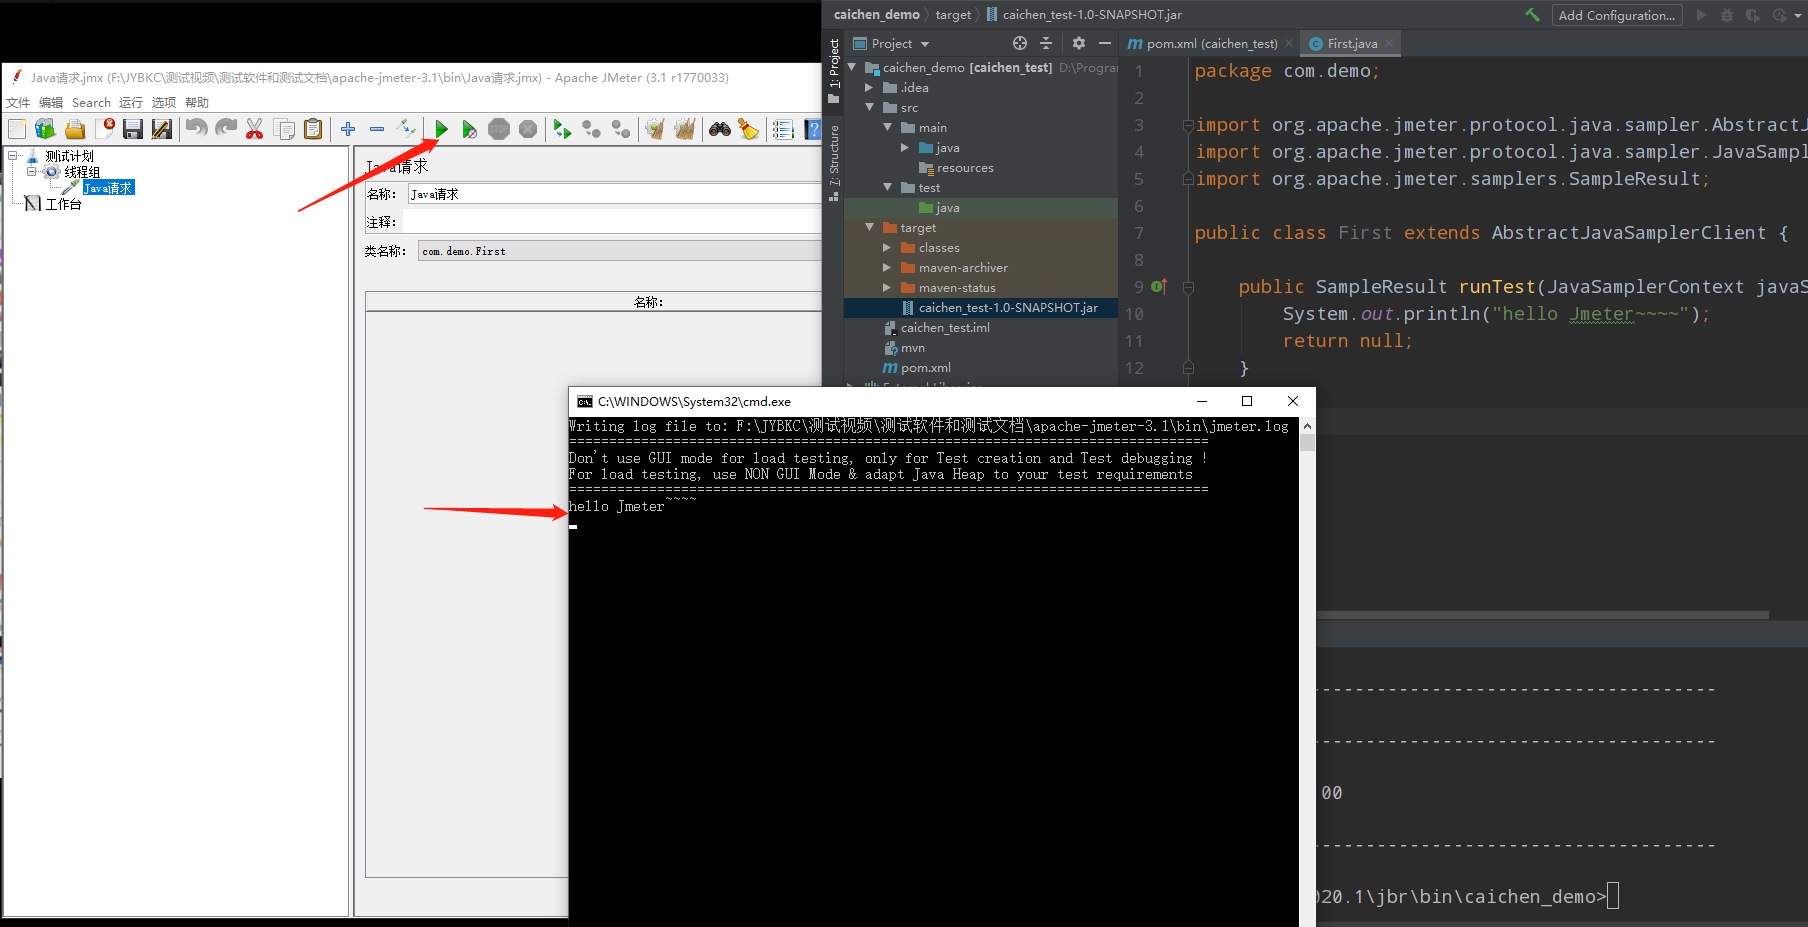Open Templates icon in JMeter toolbar
1808x927 pixels.
45,129
